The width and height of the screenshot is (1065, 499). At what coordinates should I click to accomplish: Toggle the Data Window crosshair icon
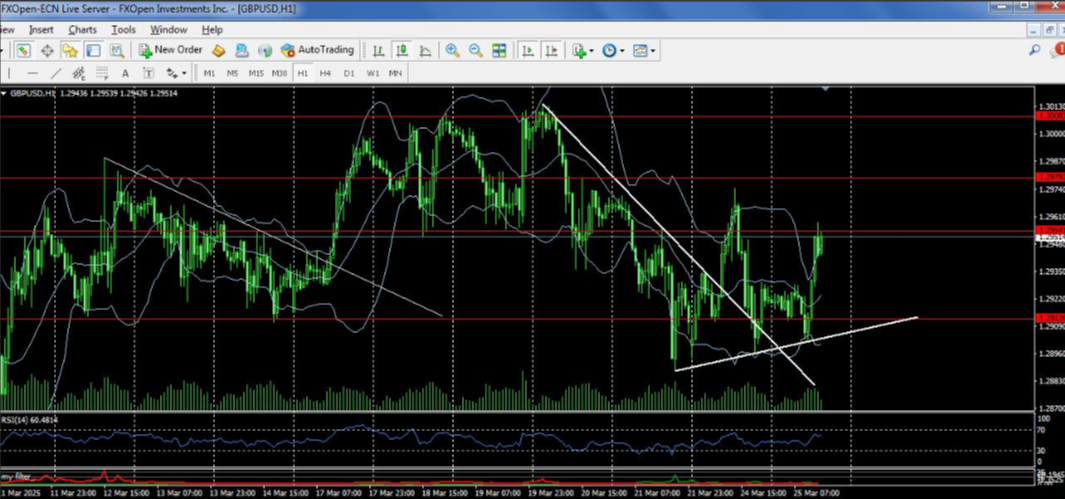[x=47, y=50]
